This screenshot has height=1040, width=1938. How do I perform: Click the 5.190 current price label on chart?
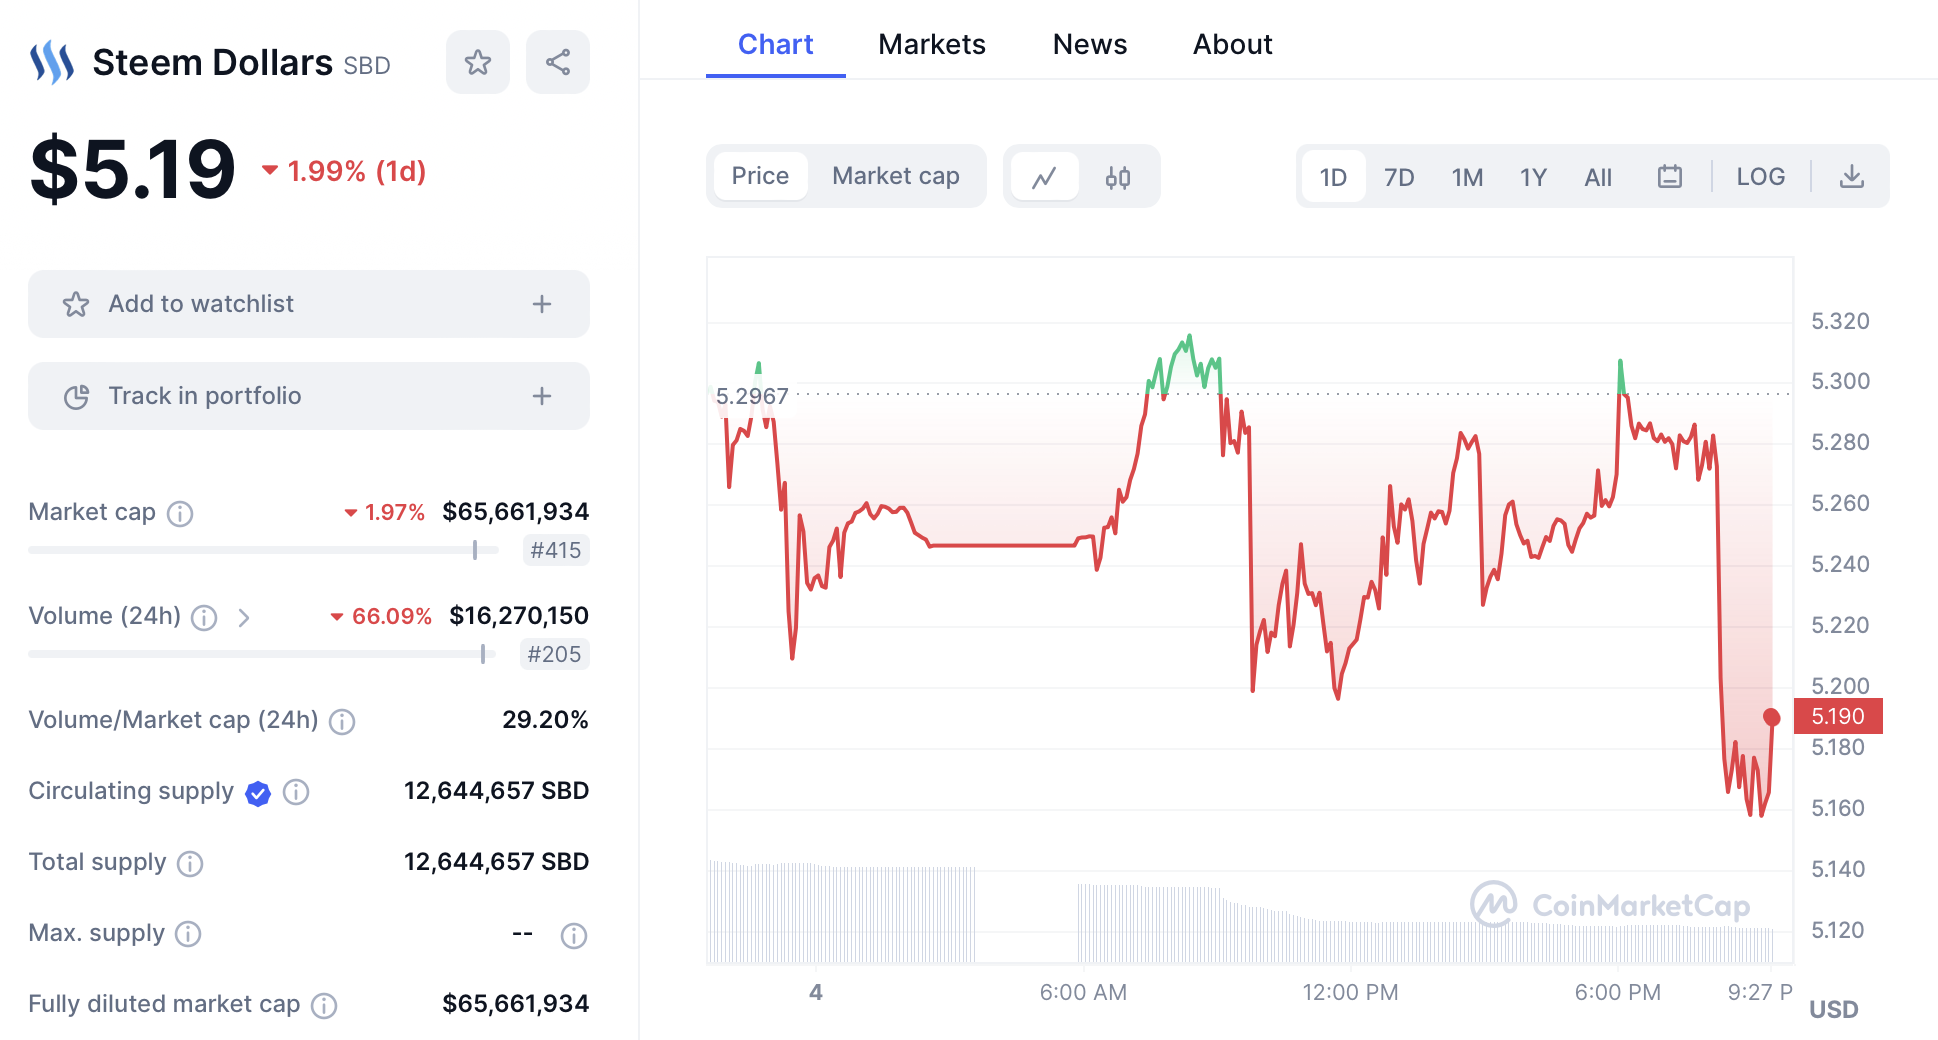1838,716
